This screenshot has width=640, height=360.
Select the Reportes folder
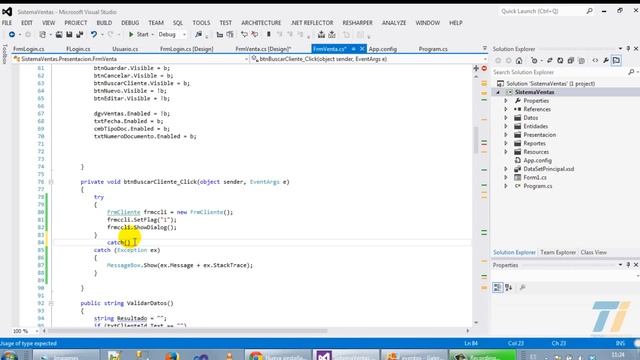[x=534, y=143]
